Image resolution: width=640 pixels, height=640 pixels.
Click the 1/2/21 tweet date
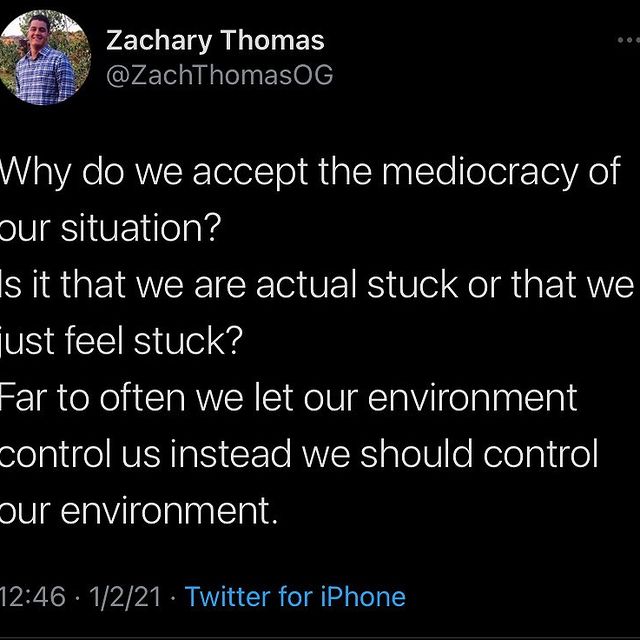coord(124,597)
